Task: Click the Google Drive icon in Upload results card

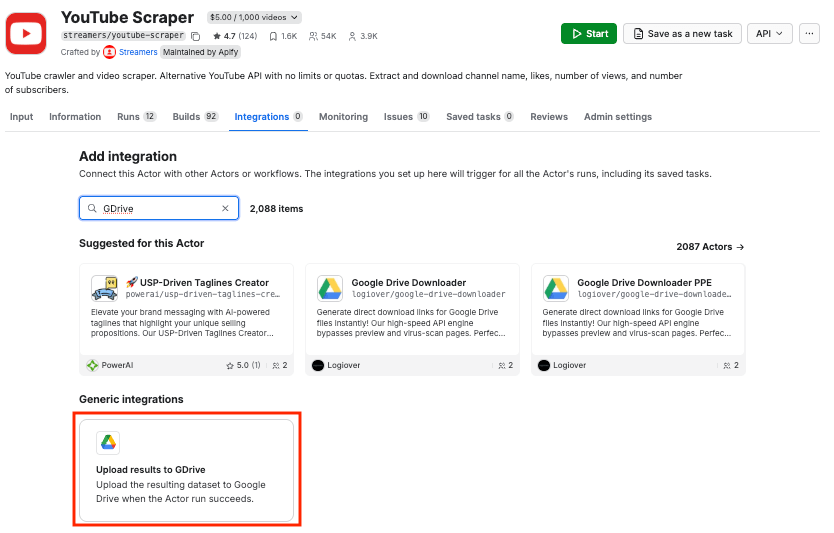Action: pyautogui.click(x=108, y=443)
